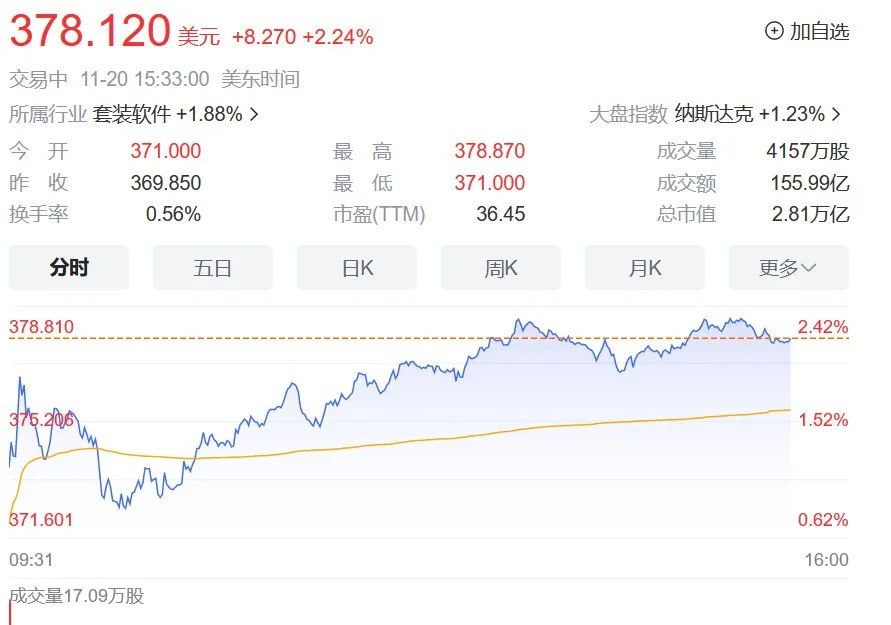Switch to the 周K tab

(x=501, y=268)
